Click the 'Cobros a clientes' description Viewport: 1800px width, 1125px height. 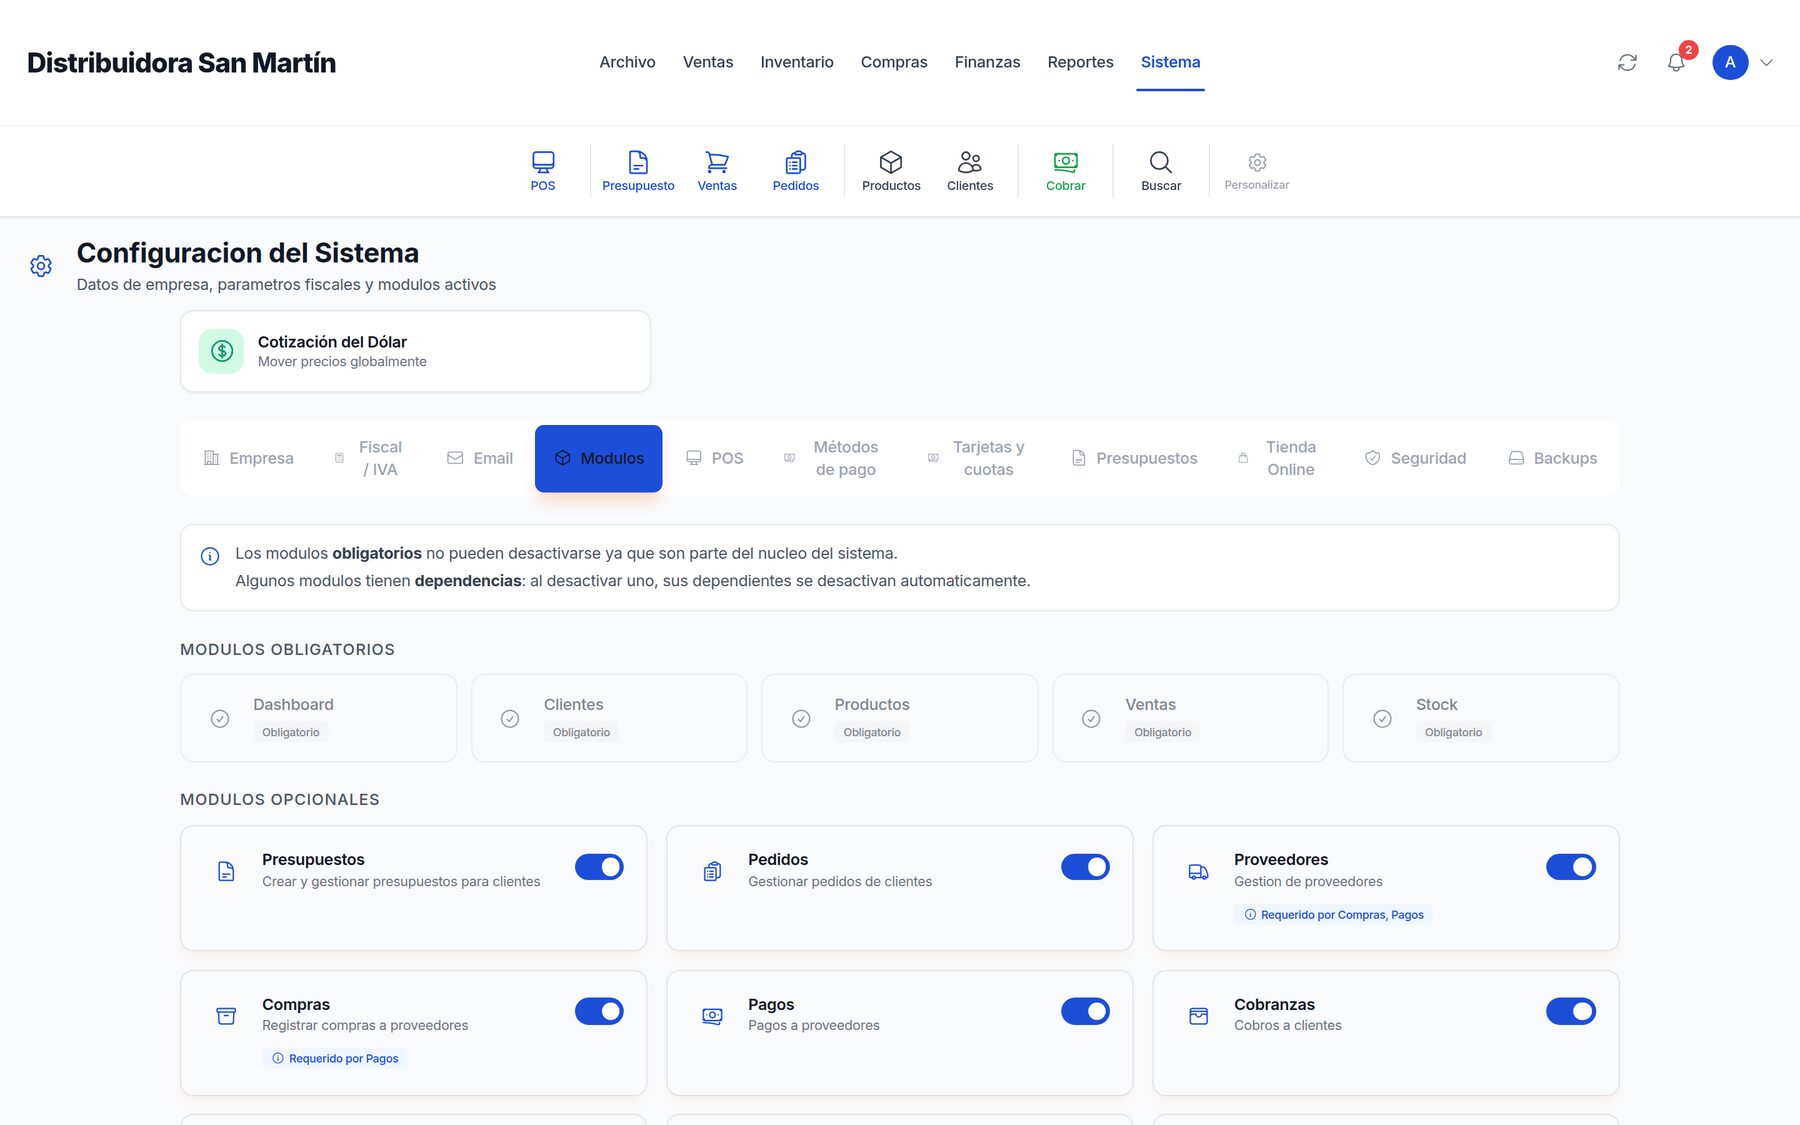pyautogui.click(x=1287, y=1025)
